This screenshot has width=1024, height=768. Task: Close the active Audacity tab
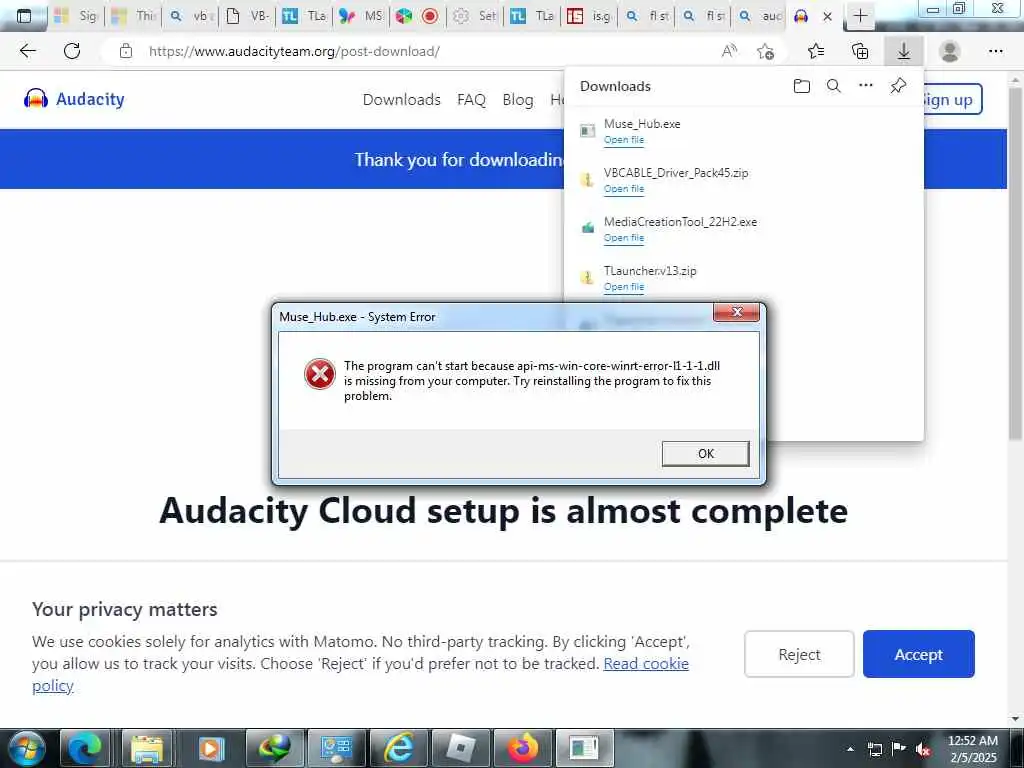pyautogui.click(x=827, y=16)
